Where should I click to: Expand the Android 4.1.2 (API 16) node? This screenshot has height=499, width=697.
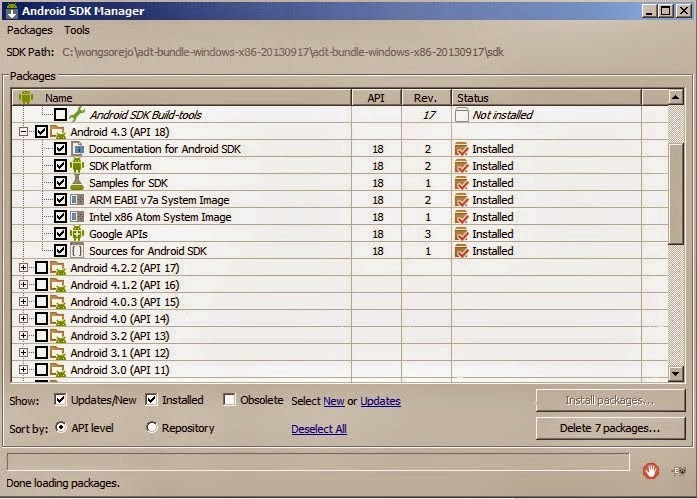24,284
